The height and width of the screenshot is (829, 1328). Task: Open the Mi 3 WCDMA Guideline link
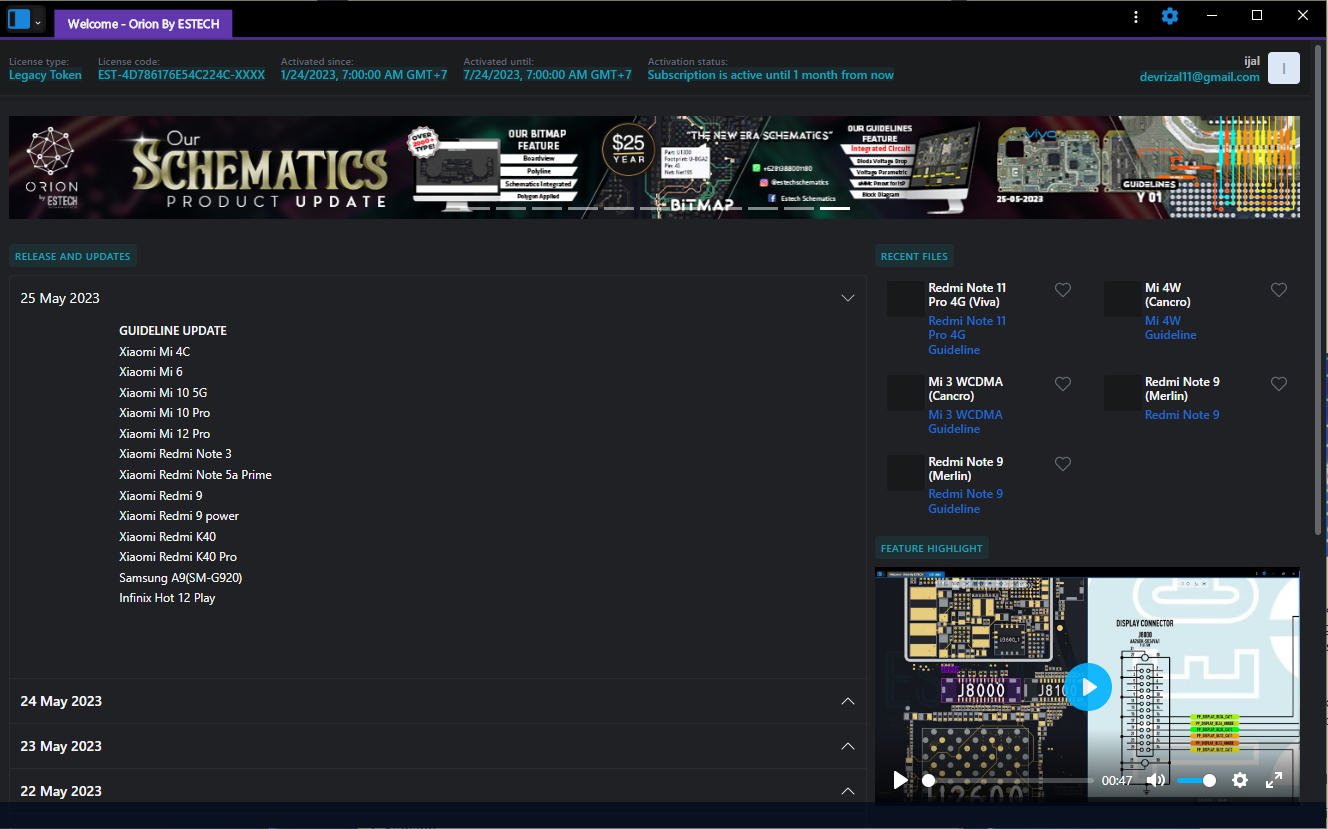click(965, 422)
